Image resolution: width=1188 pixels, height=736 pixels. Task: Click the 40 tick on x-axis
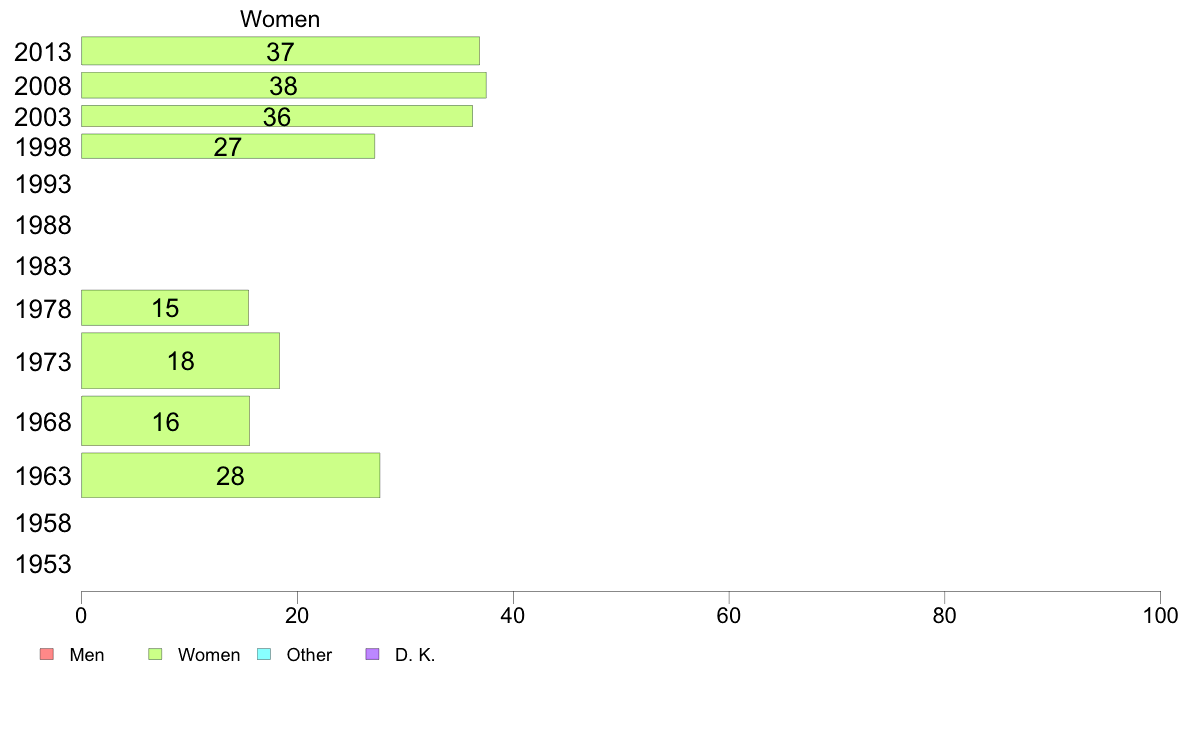point(513,615)
